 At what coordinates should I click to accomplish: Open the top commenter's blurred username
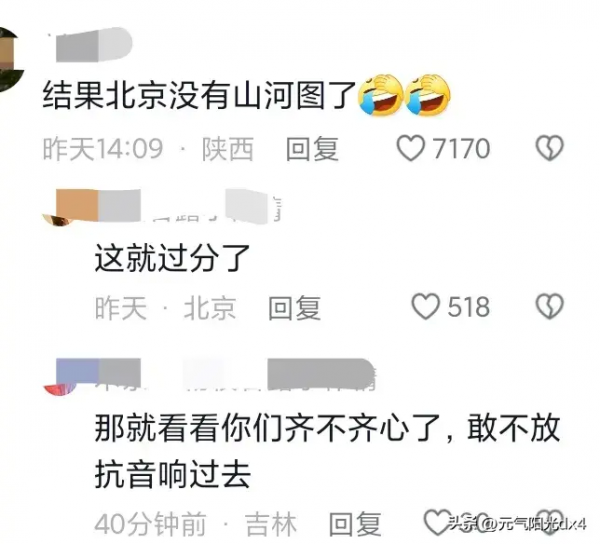point(94,44)
